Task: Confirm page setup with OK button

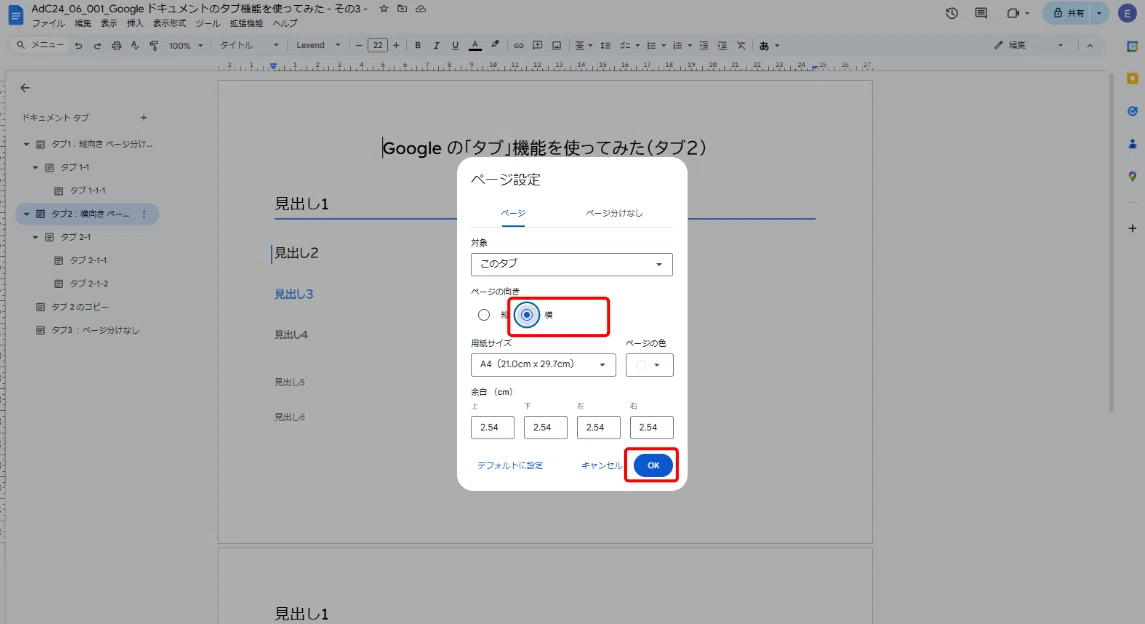Action: click(653, 466)
